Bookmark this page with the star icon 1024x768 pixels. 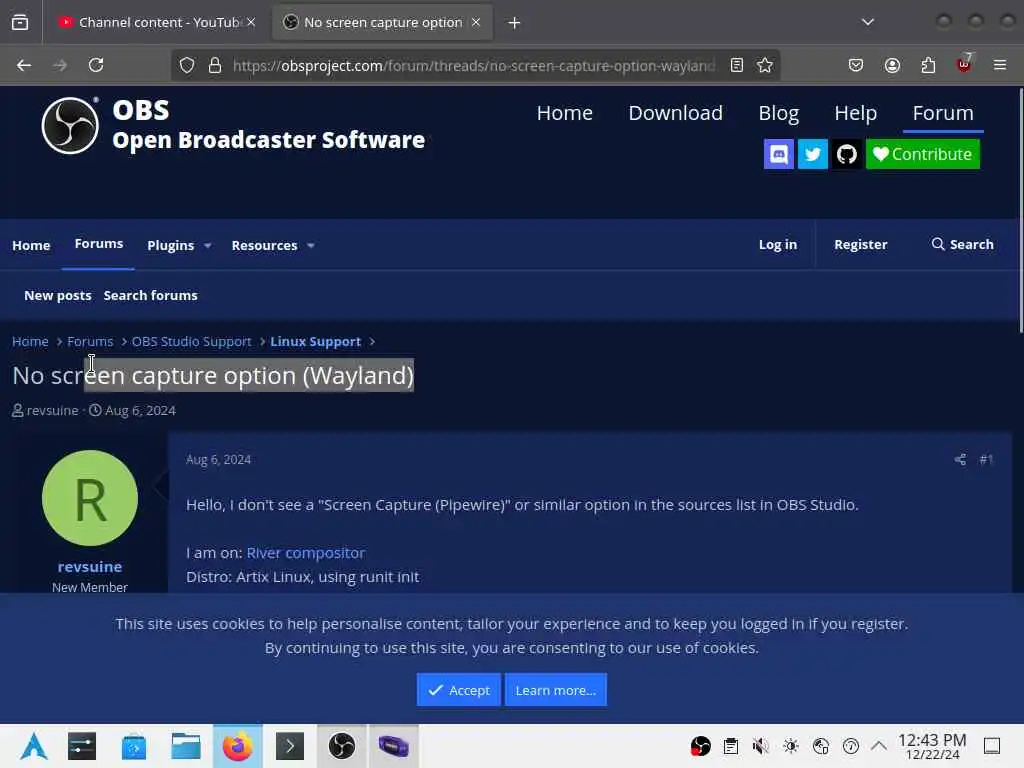(x=765, y=65)
